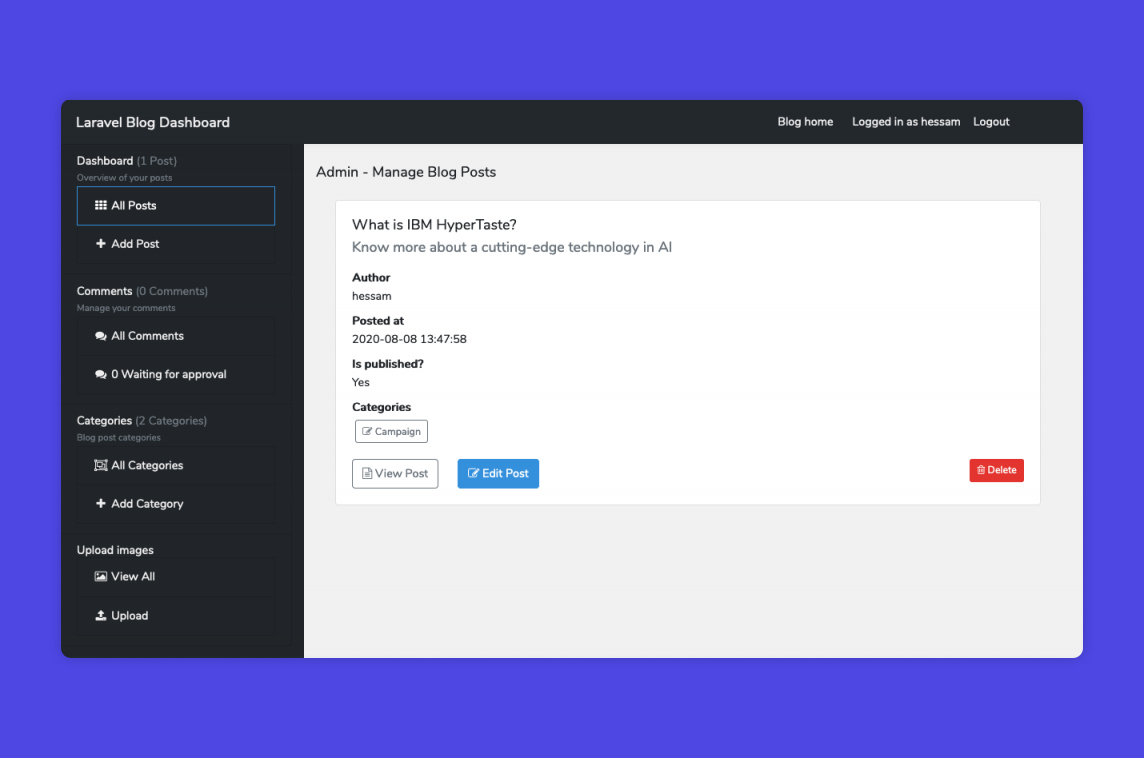
Task: Click the image icon next to View All
Action: click(x=101, y=577)
